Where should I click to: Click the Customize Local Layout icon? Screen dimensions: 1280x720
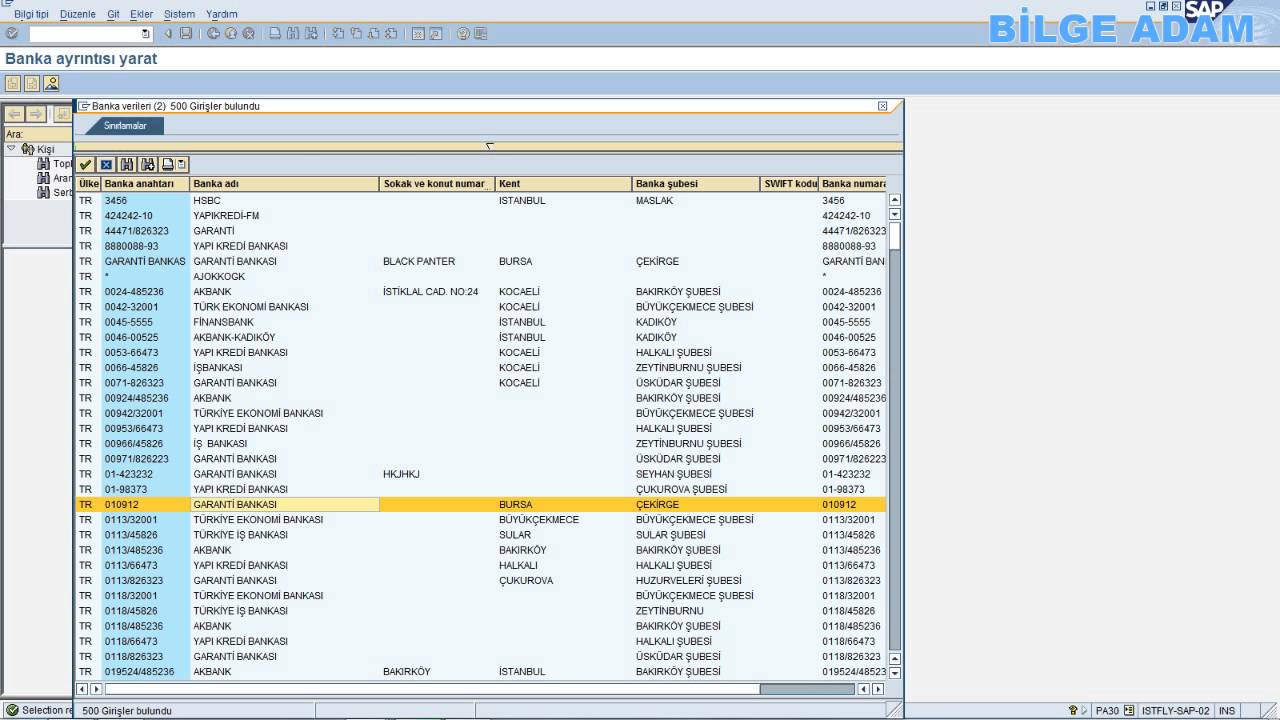[481, 34]
